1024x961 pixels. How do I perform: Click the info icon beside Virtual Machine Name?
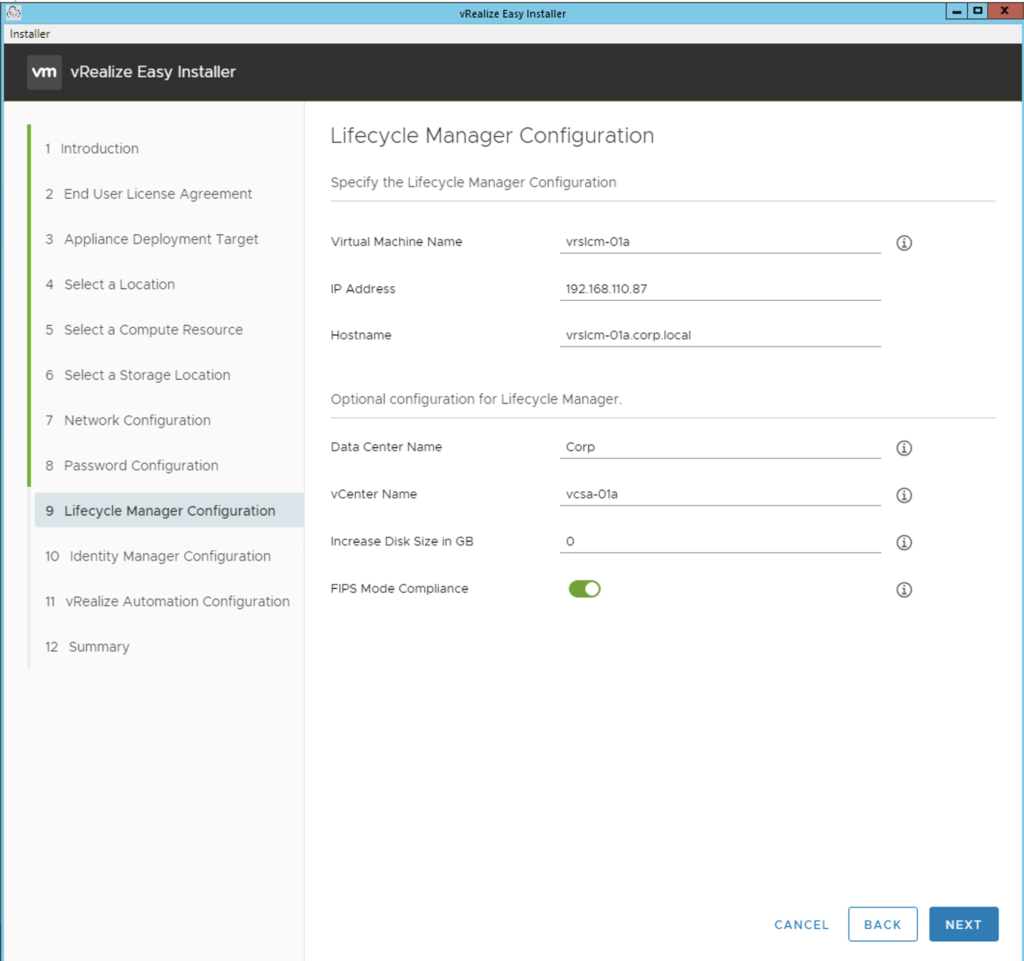point(904,243)
